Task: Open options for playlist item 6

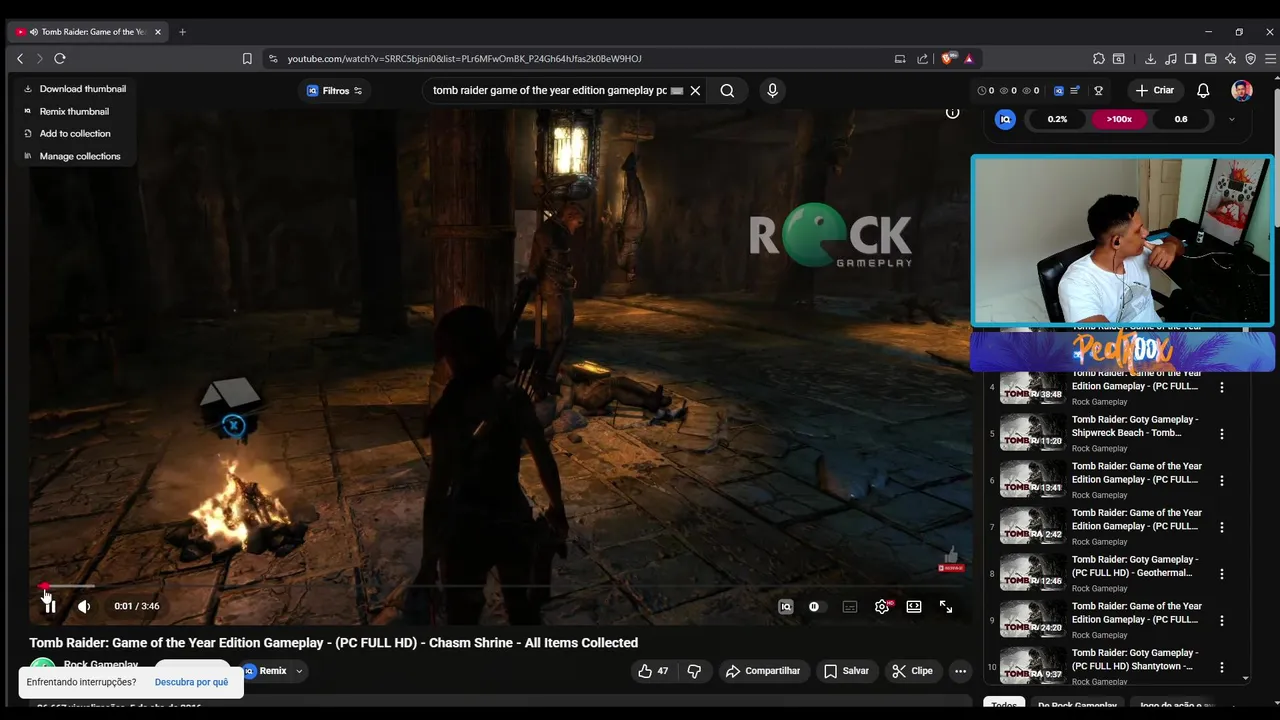Action: click(1221, 480)
